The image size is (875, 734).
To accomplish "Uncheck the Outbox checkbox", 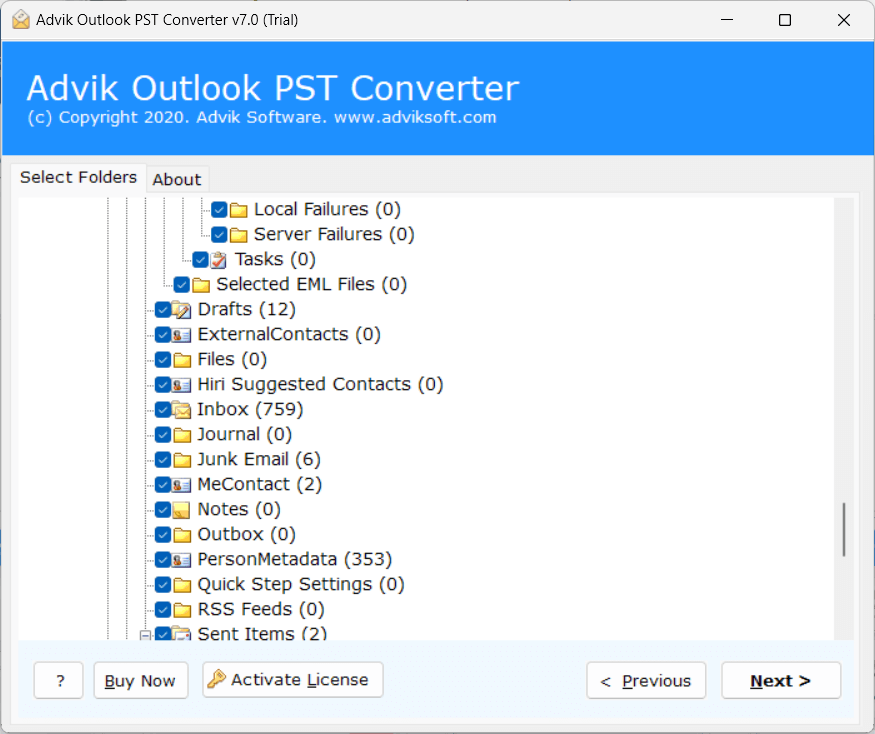I will [x=163, y=535].
